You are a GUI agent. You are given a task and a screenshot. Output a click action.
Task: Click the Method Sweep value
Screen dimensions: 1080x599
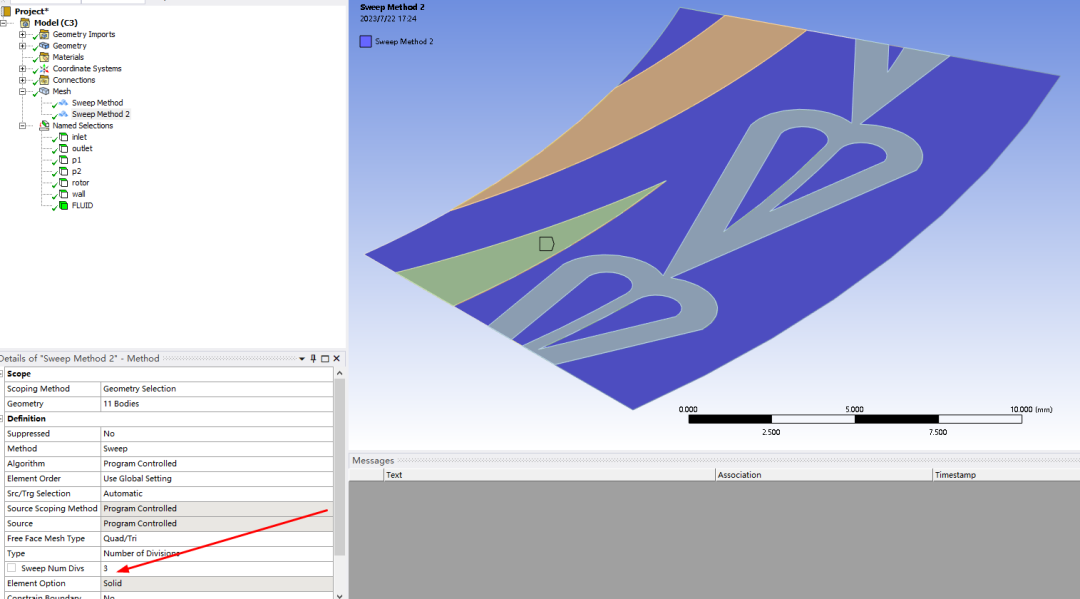tap(217, 448)
